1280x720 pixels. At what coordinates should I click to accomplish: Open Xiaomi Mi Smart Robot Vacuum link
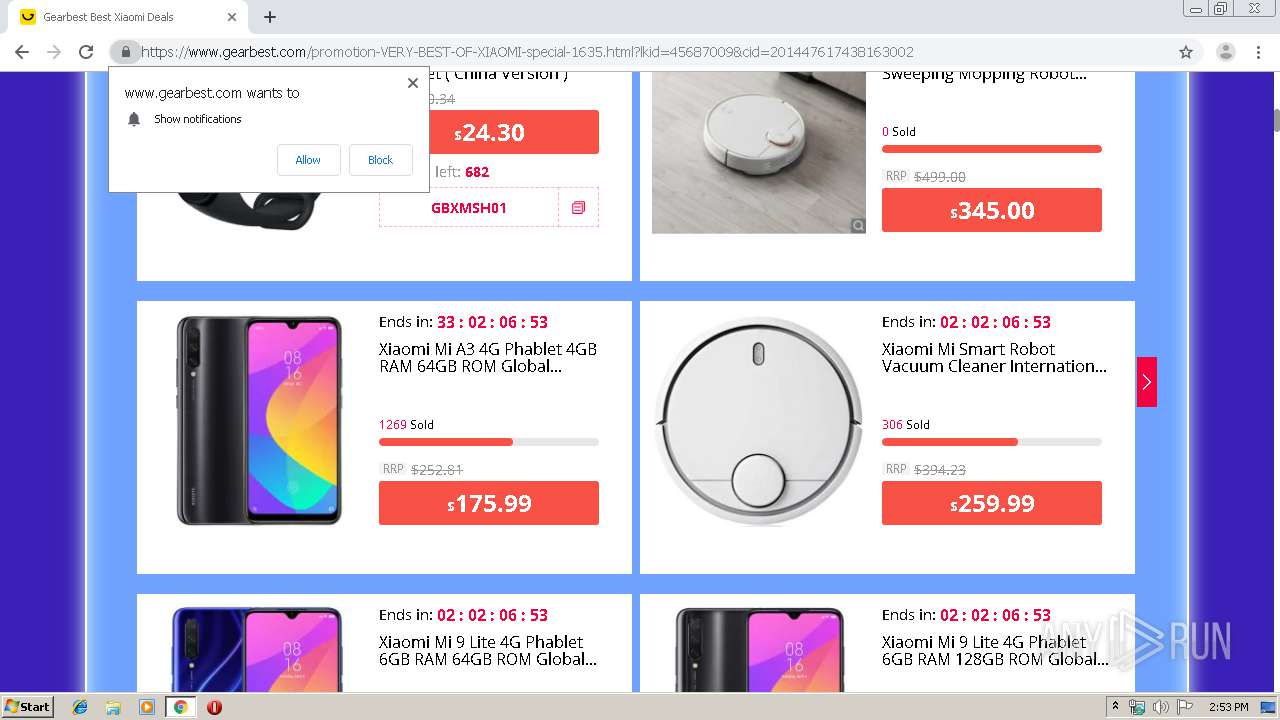(x=993, y=358)
